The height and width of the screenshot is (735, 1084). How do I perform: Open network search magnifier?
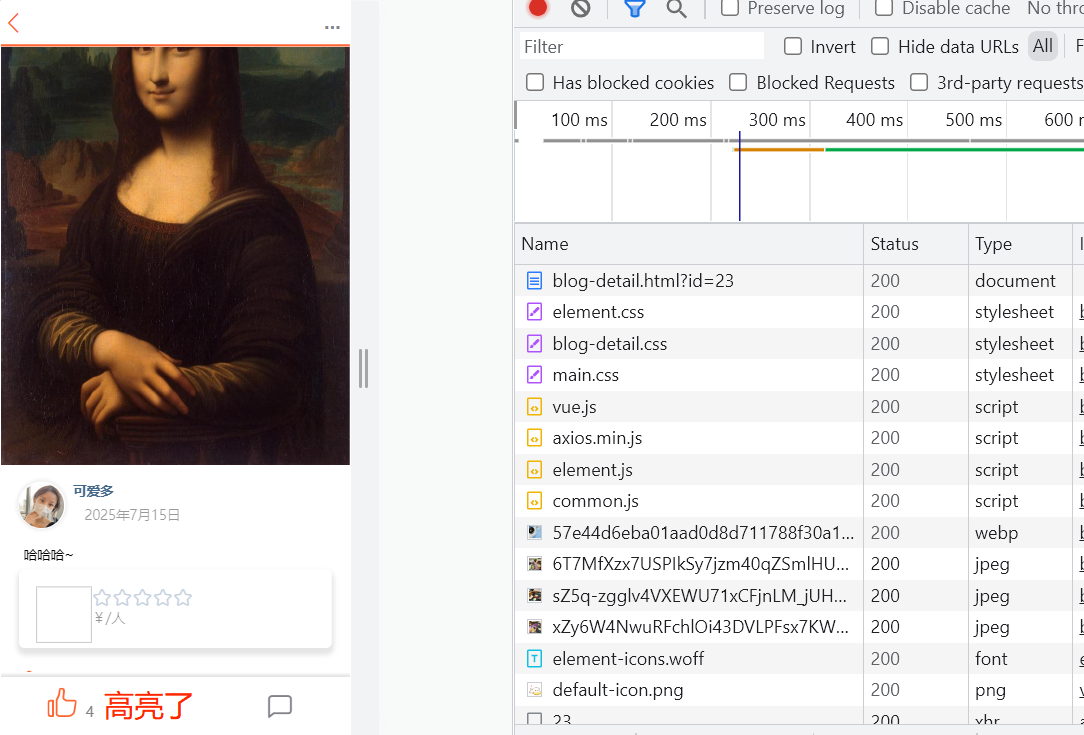click(x=676, y=8)
